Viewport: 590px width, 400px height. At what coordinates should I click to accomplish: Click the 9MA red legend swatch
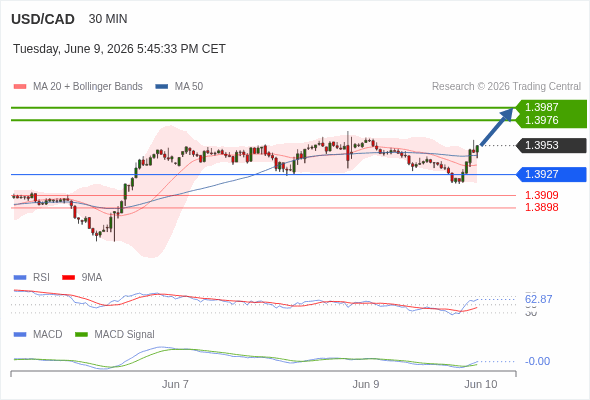[68, 278]
